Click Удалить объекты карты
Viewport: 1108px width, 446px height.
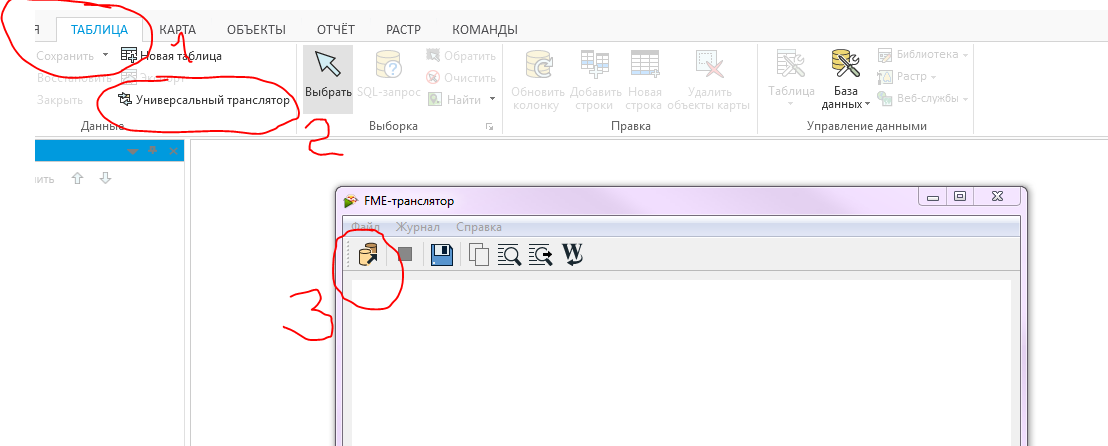click(708, 79)
